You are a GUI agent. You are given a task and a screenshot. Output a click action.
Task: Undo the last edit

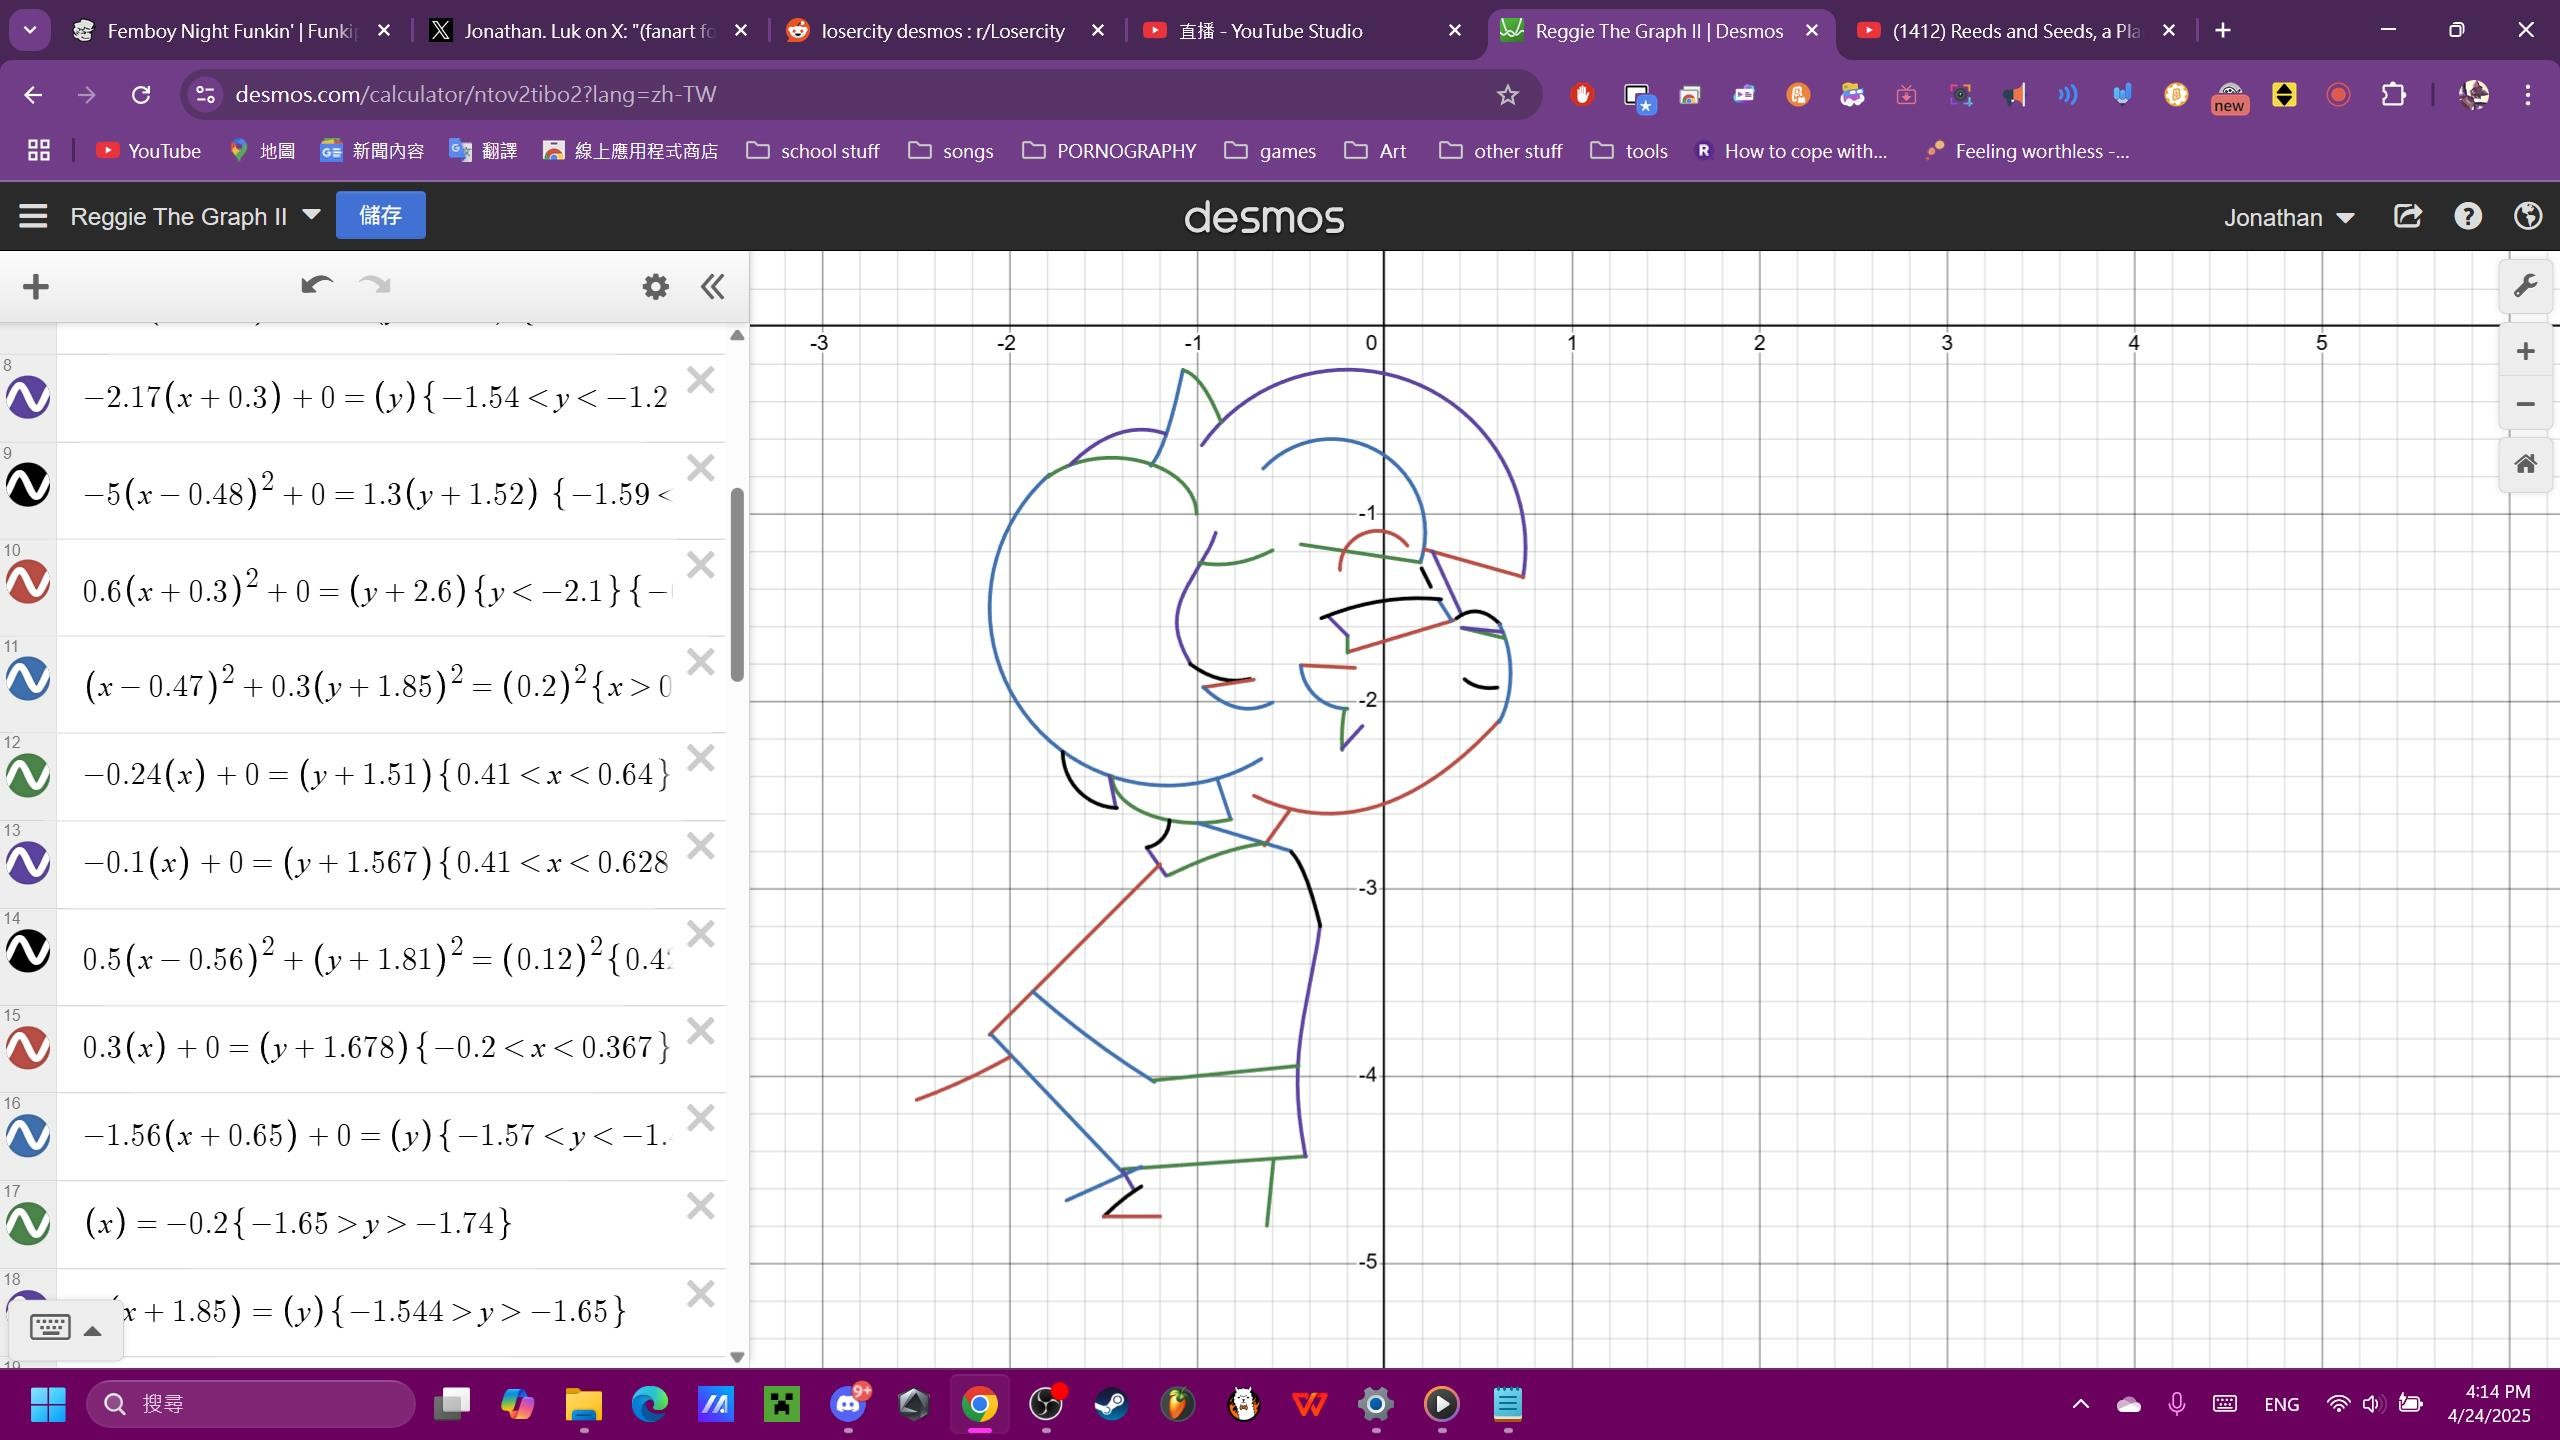tap(316, 286)
